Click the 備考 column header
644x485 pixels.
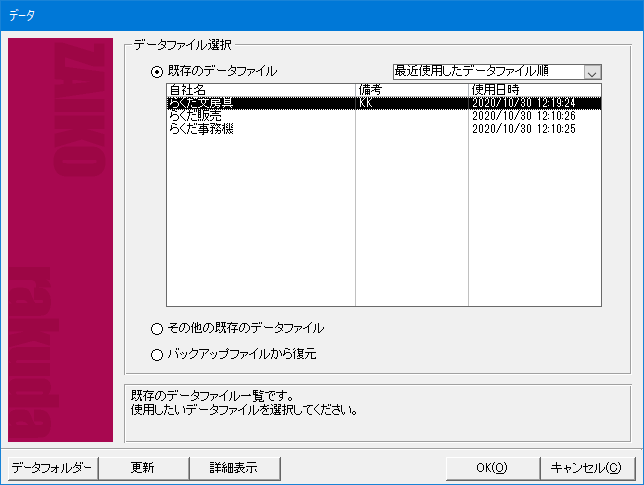tap(411, 90)
